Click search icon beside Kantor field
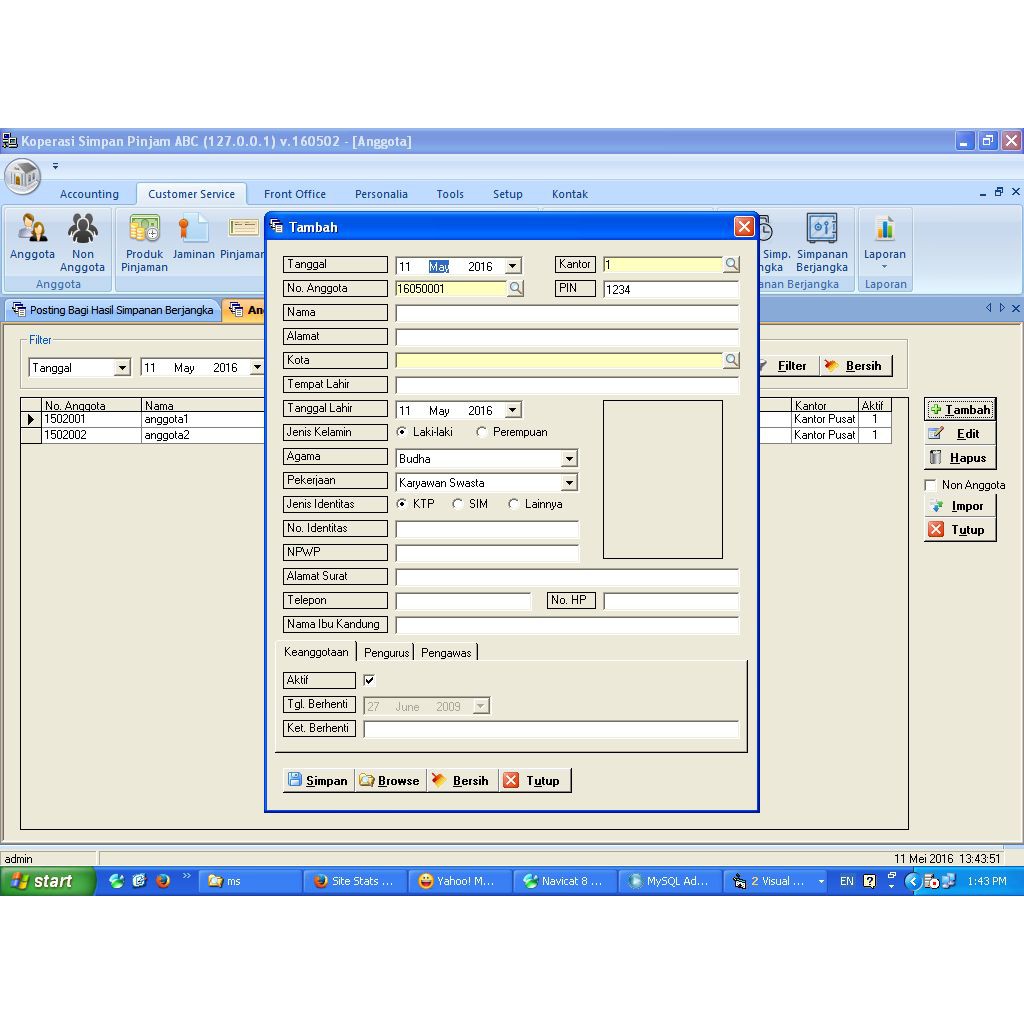The height and width of the screenshot is (1024, 1024). [x=732, y=265]
